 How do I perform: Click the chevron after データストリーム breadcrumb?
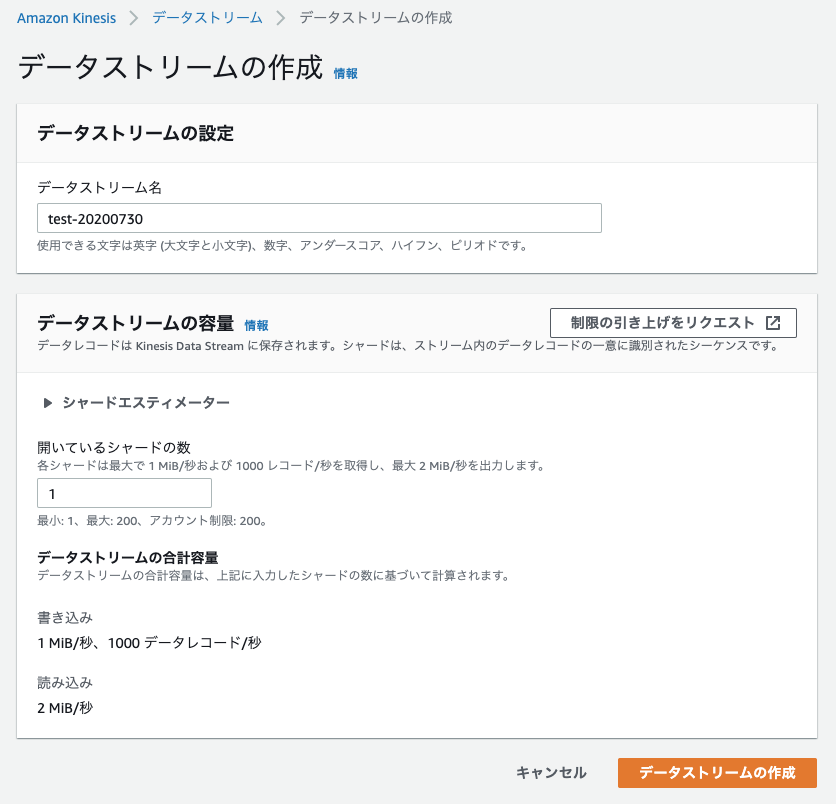280,18
